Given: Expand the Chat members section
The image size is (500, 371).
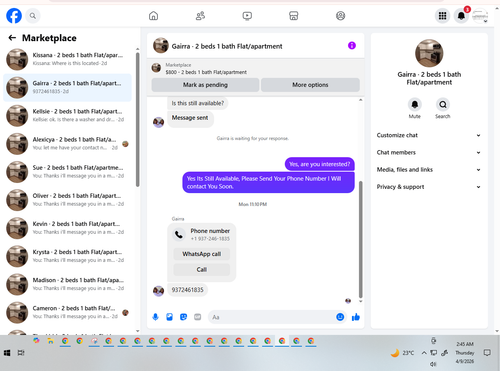Looking at the screenshot, I should (x=429, y=152).
